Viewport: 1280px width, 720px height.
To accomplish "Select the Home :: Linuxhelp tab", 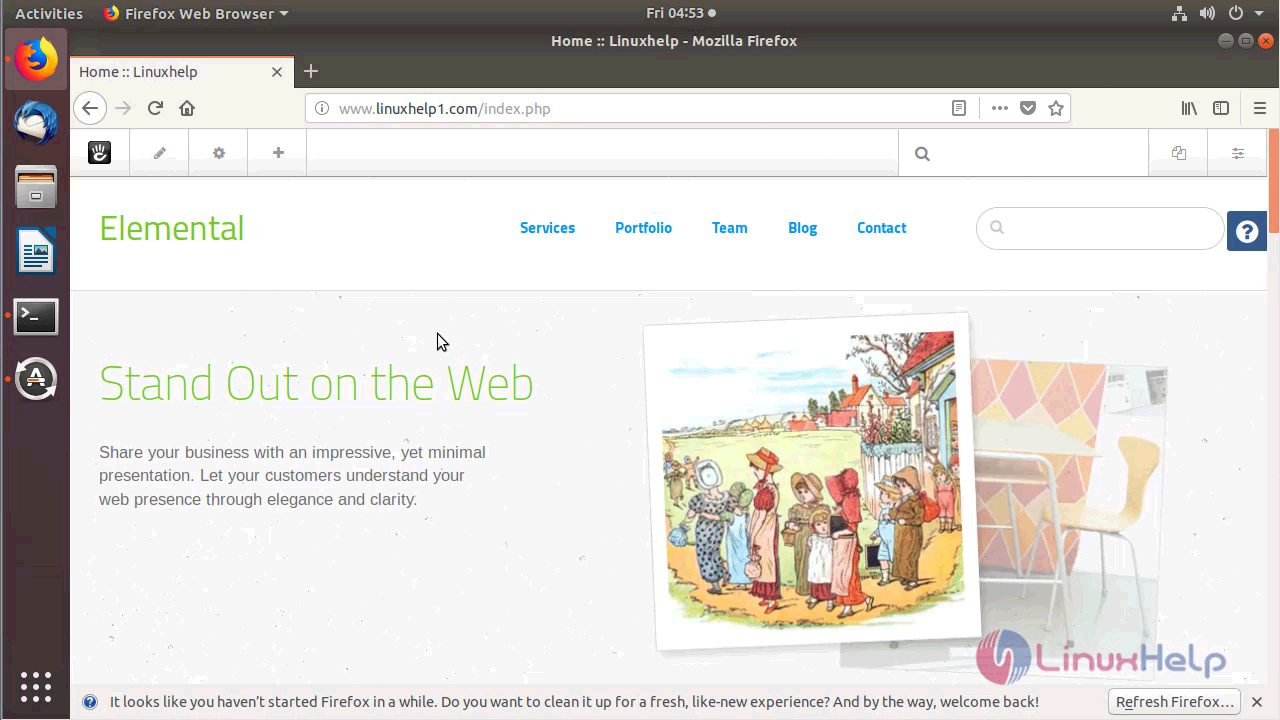I will coord(182,72).
